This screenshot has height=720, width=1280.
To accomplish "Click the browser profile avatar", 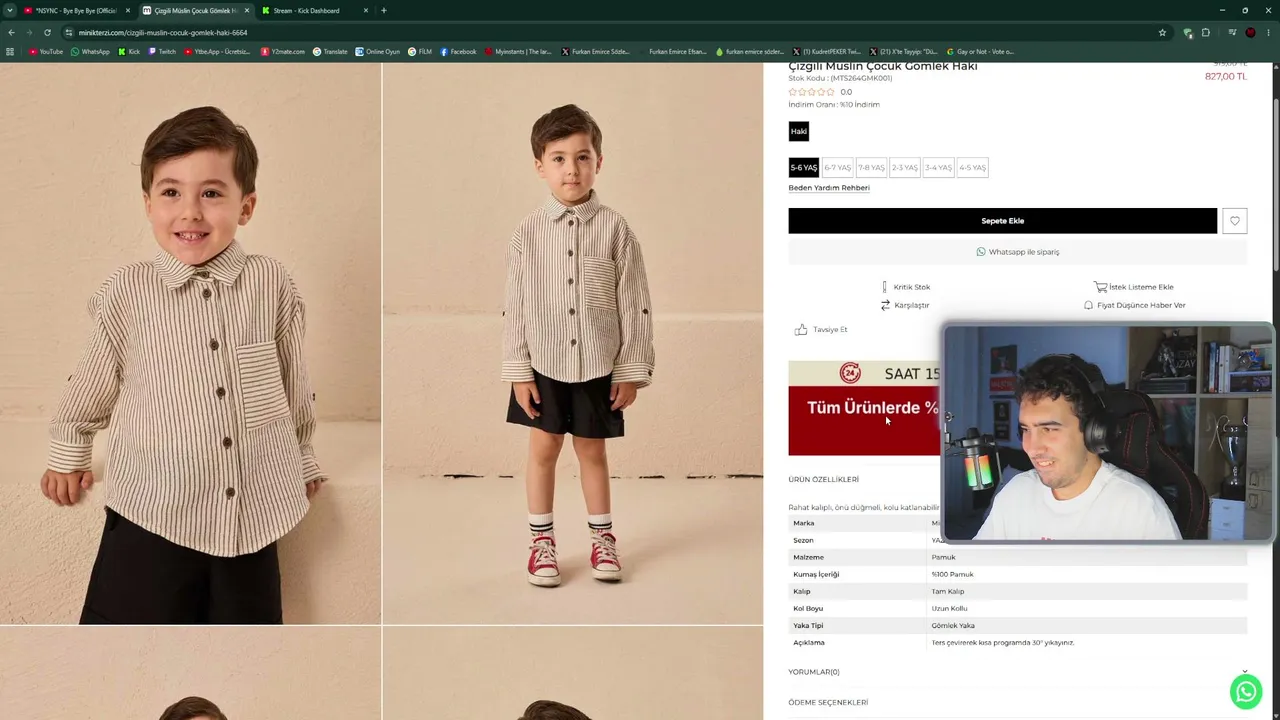I will pyautogui.click(x=1250, y=32).
